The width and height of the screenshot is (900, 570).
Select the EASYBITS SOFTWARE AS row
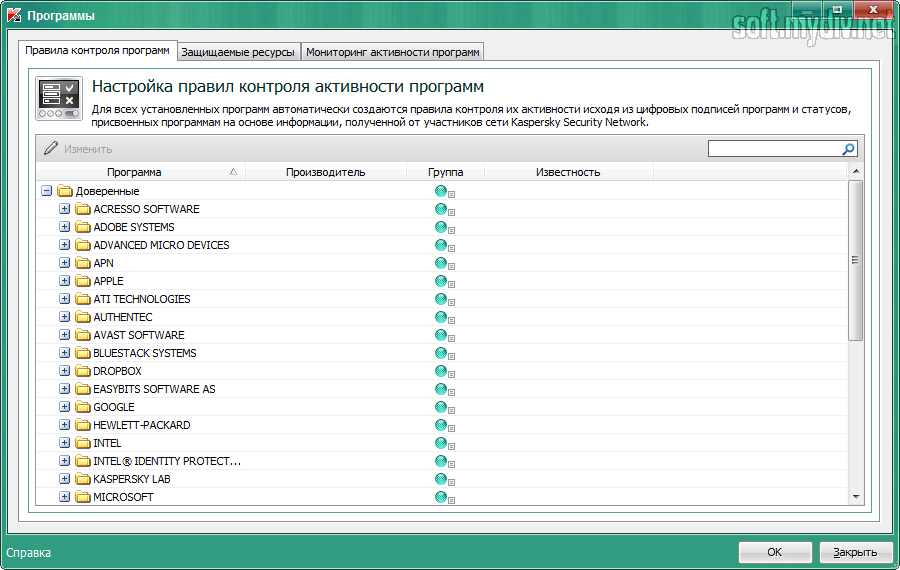(442, 389)
